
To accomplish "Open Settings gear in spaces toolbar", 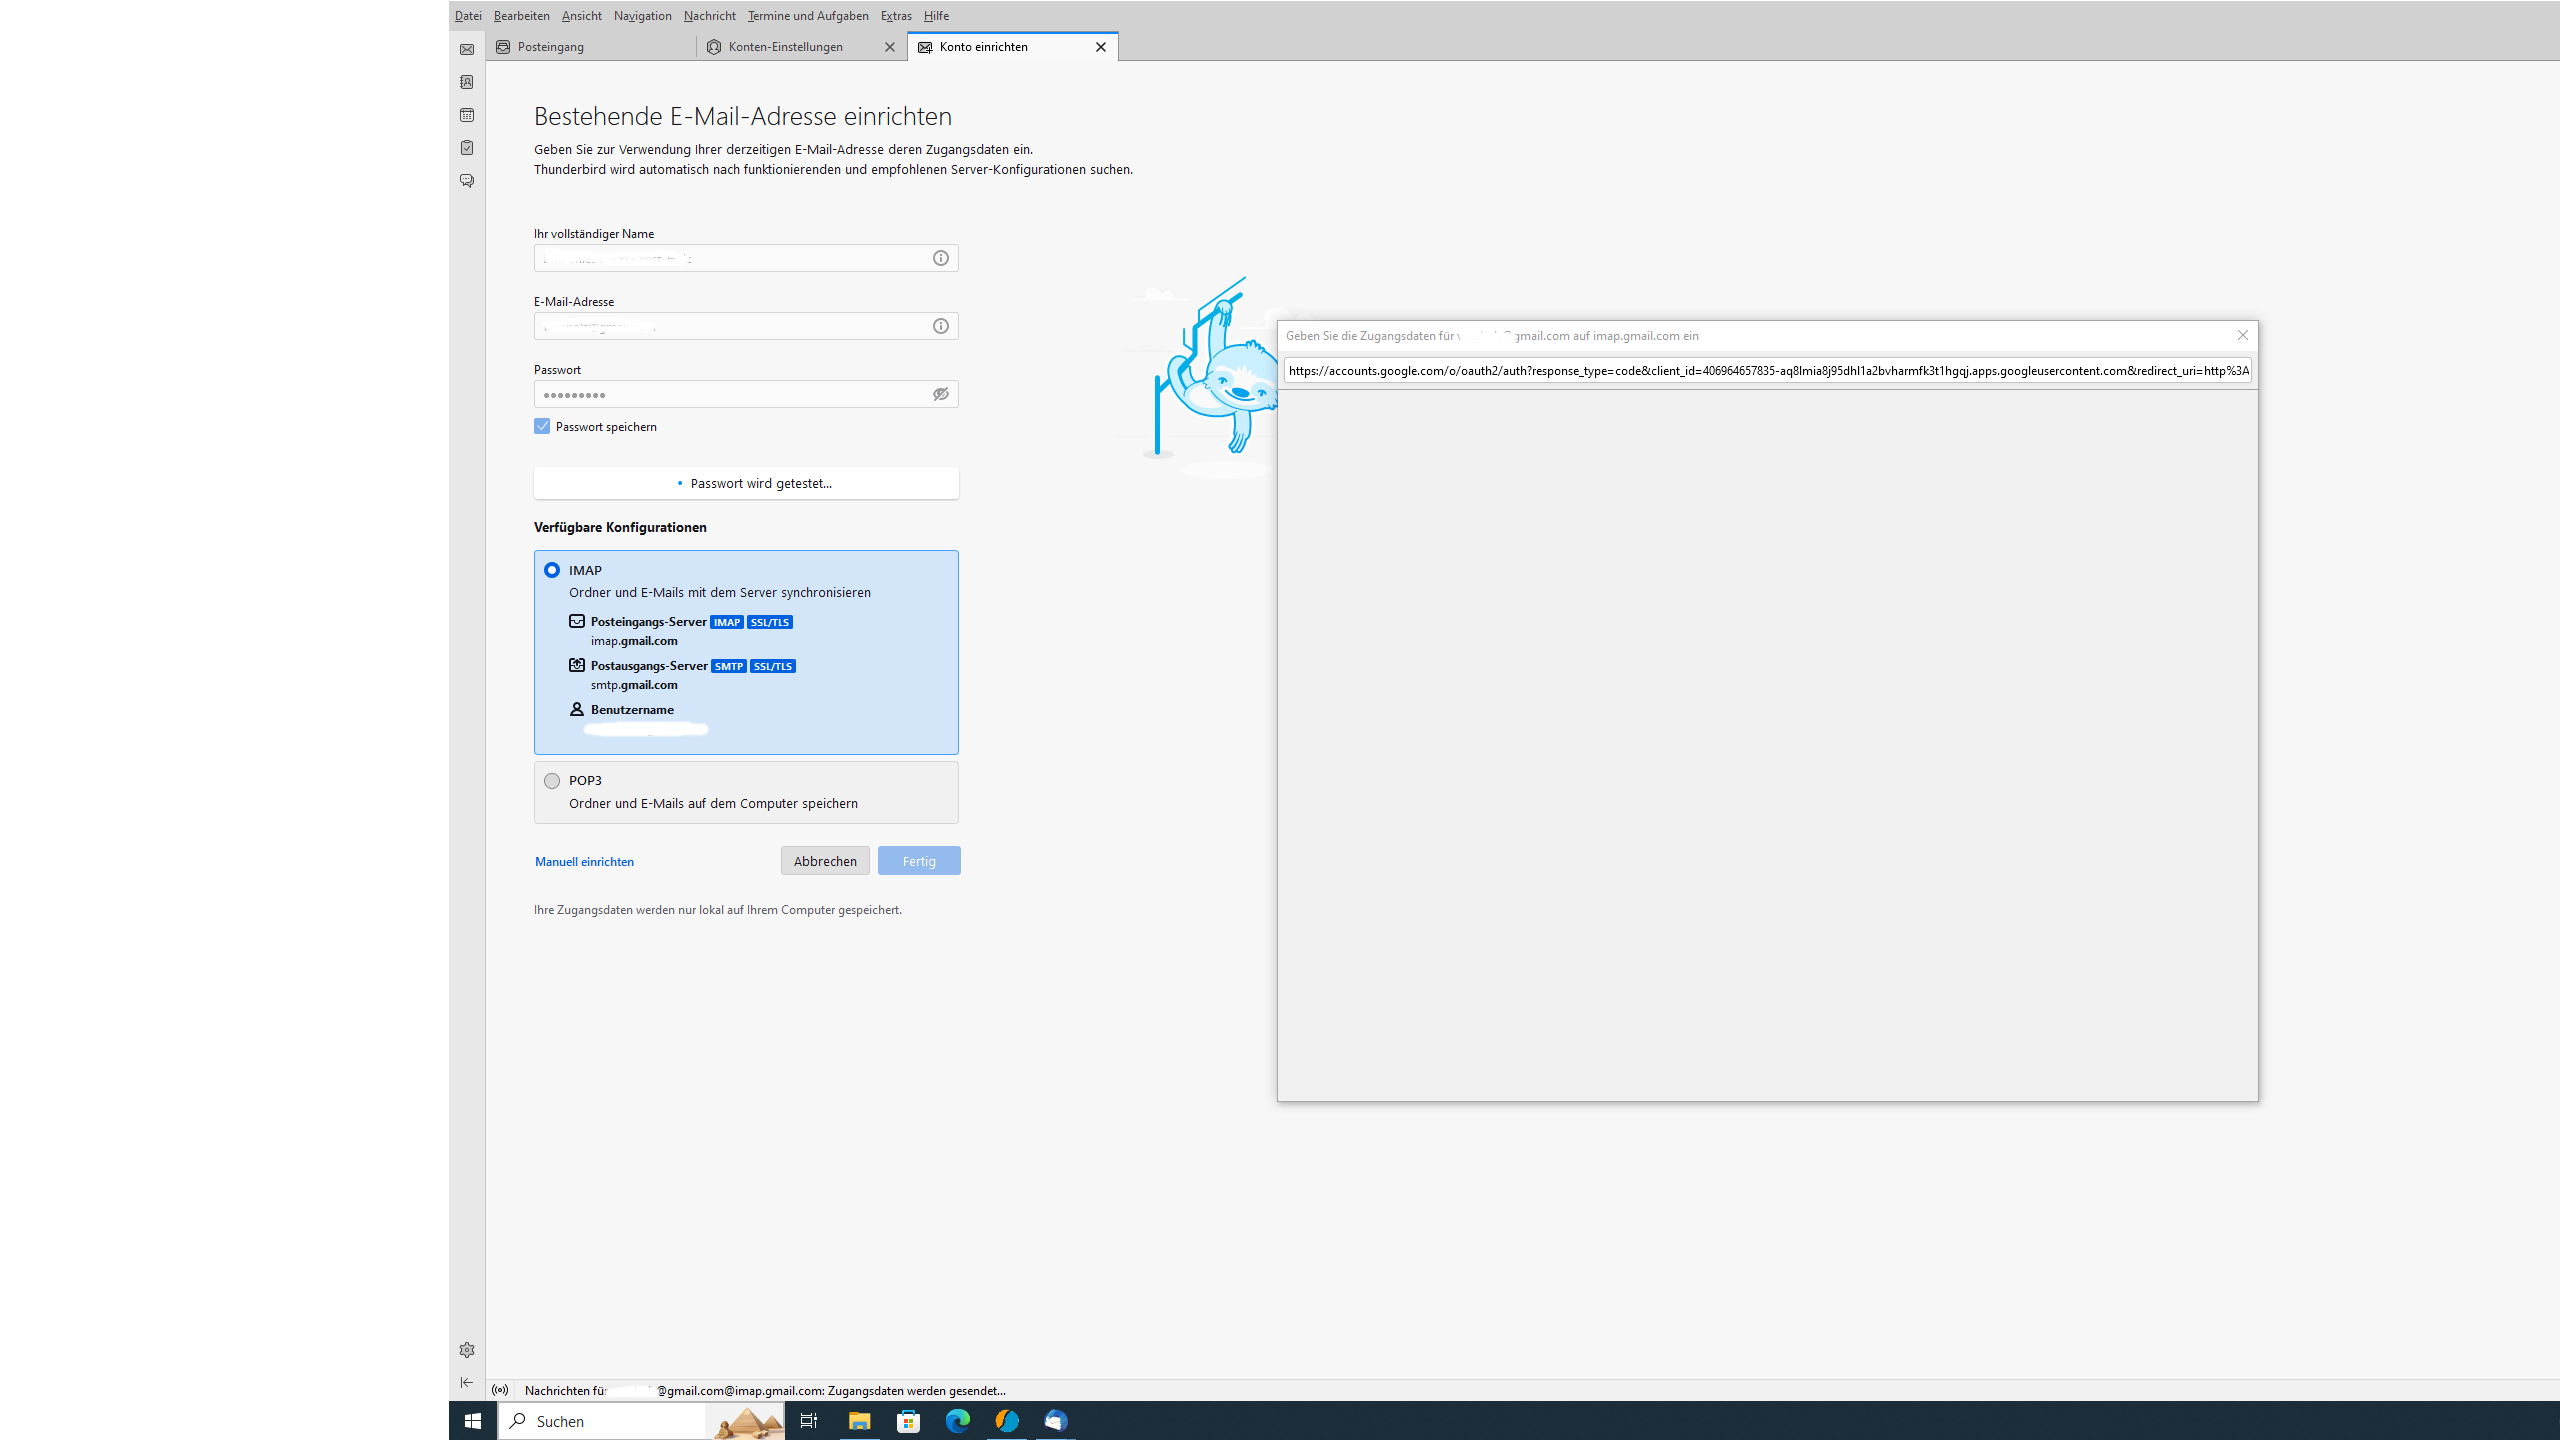I will pyautogui.click(x=467, y=1350).
